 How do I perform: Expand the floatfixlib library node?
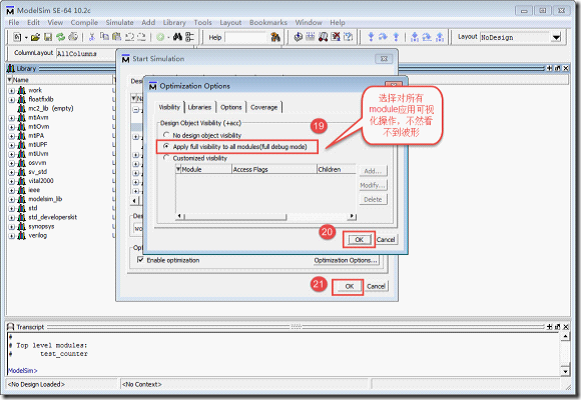point(11,100)
